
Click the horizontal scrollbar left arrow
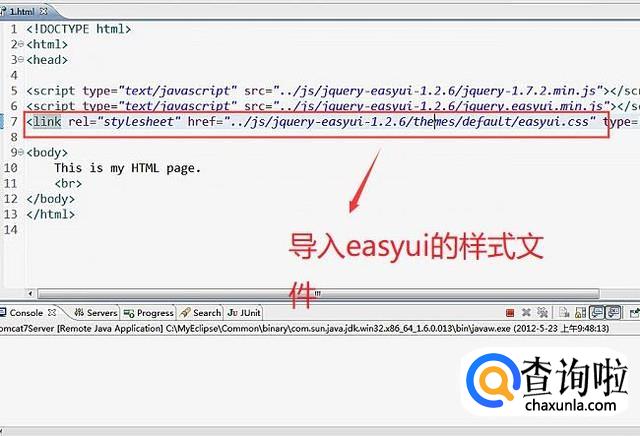(x=31, y=293)
